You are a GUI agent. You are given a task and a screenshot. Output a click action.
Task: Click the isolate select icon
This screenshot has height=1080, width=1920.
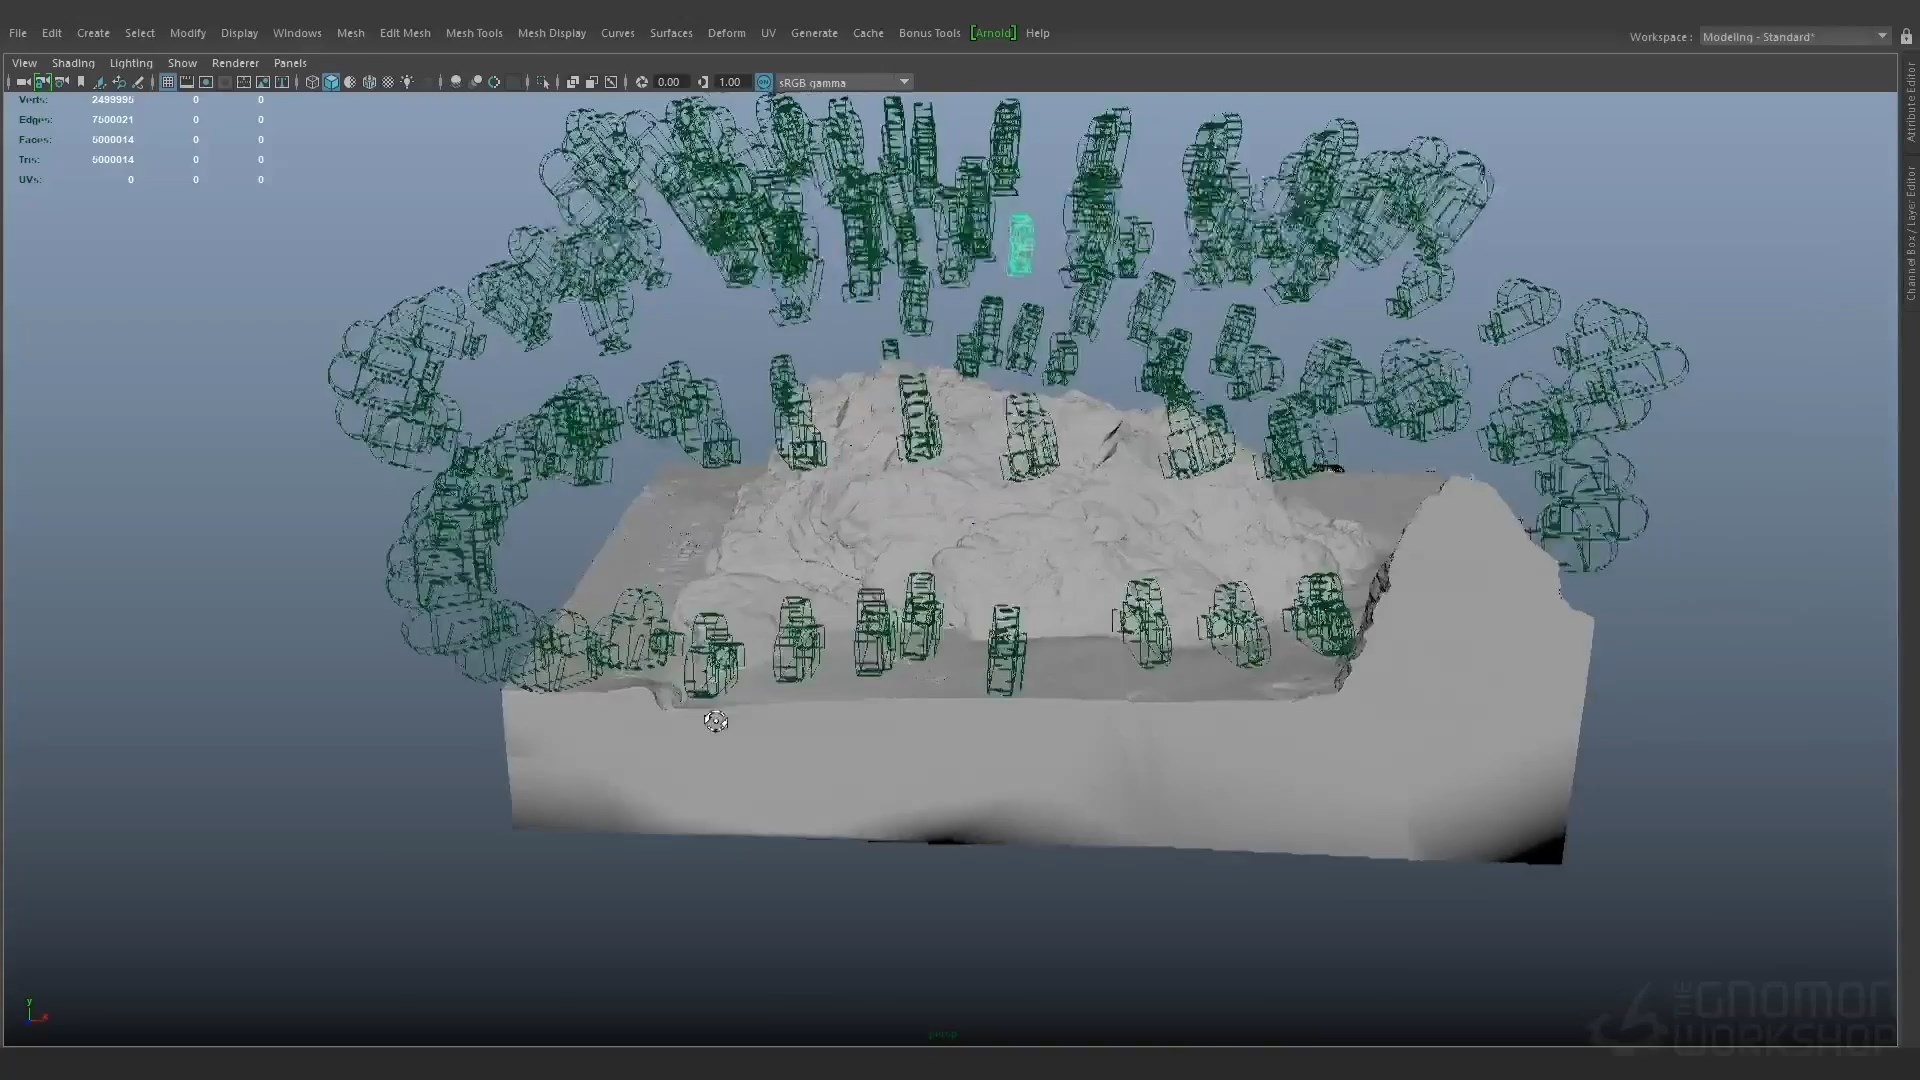[543, 82]
